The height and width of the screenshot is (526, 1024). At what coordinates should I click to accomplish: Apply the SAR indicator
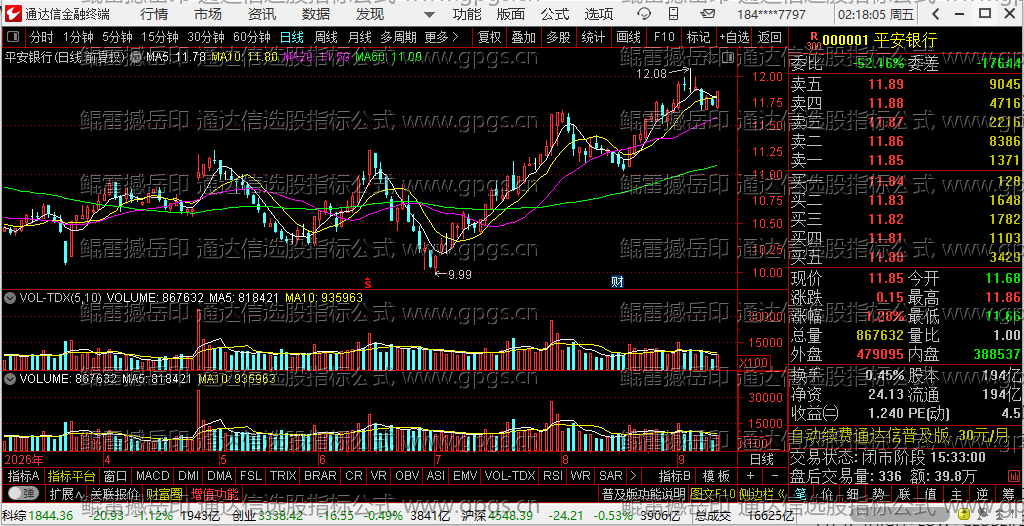611,476
